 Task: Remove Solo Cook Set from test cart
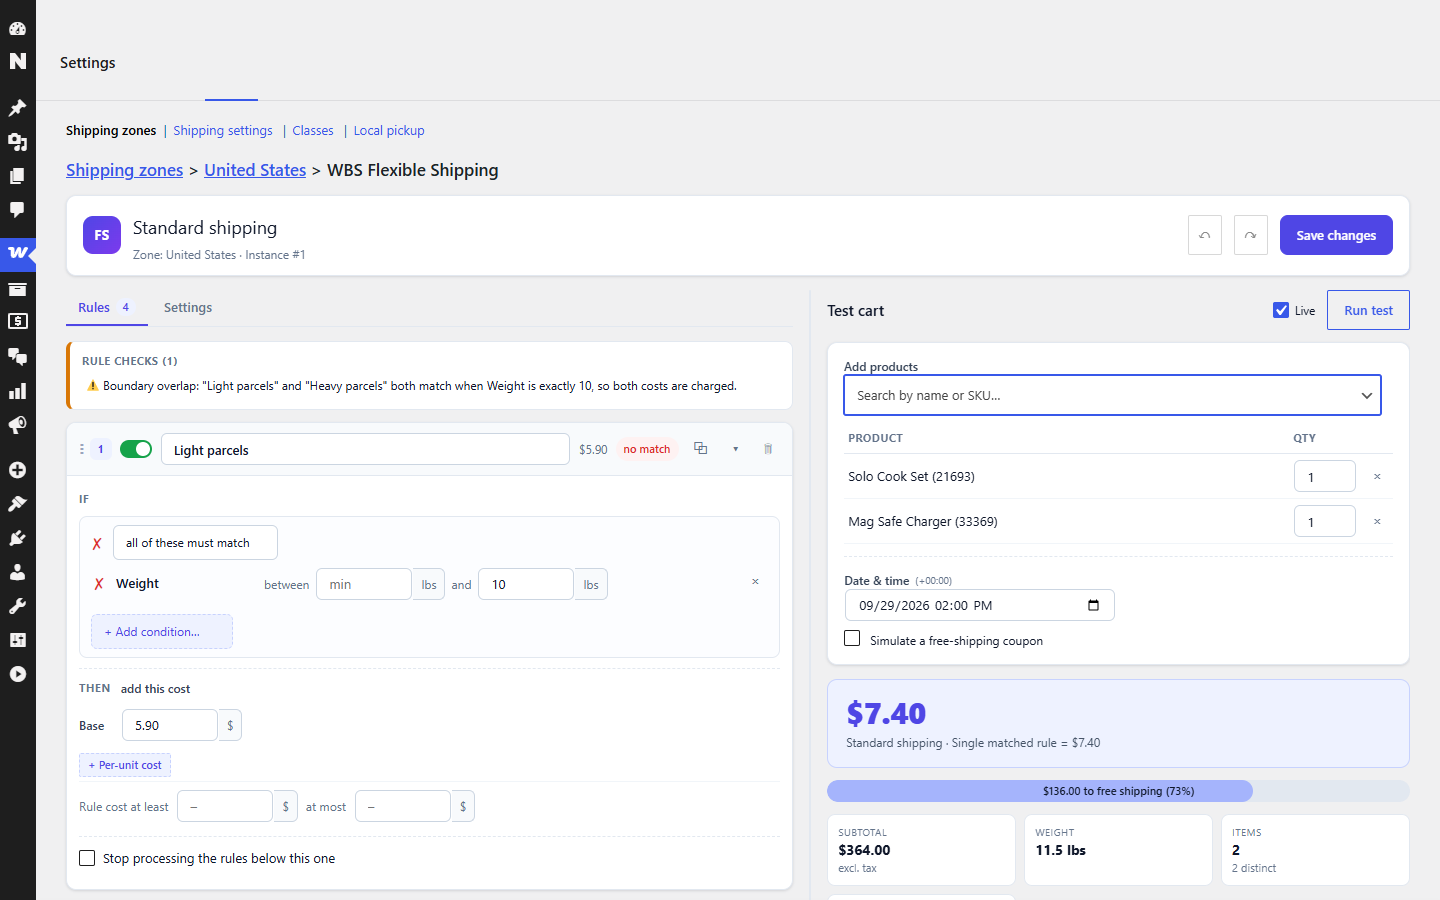(1377, 477)
